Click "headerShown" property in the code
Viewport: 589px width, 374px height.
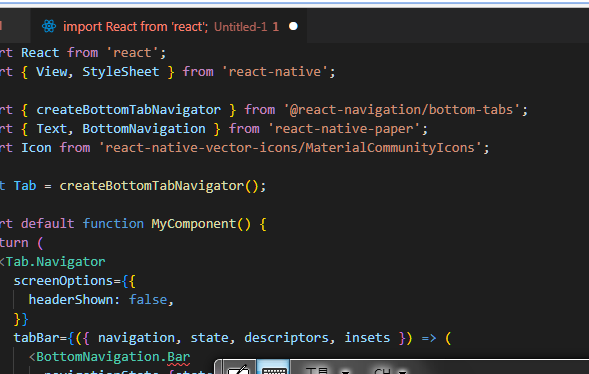71,300
